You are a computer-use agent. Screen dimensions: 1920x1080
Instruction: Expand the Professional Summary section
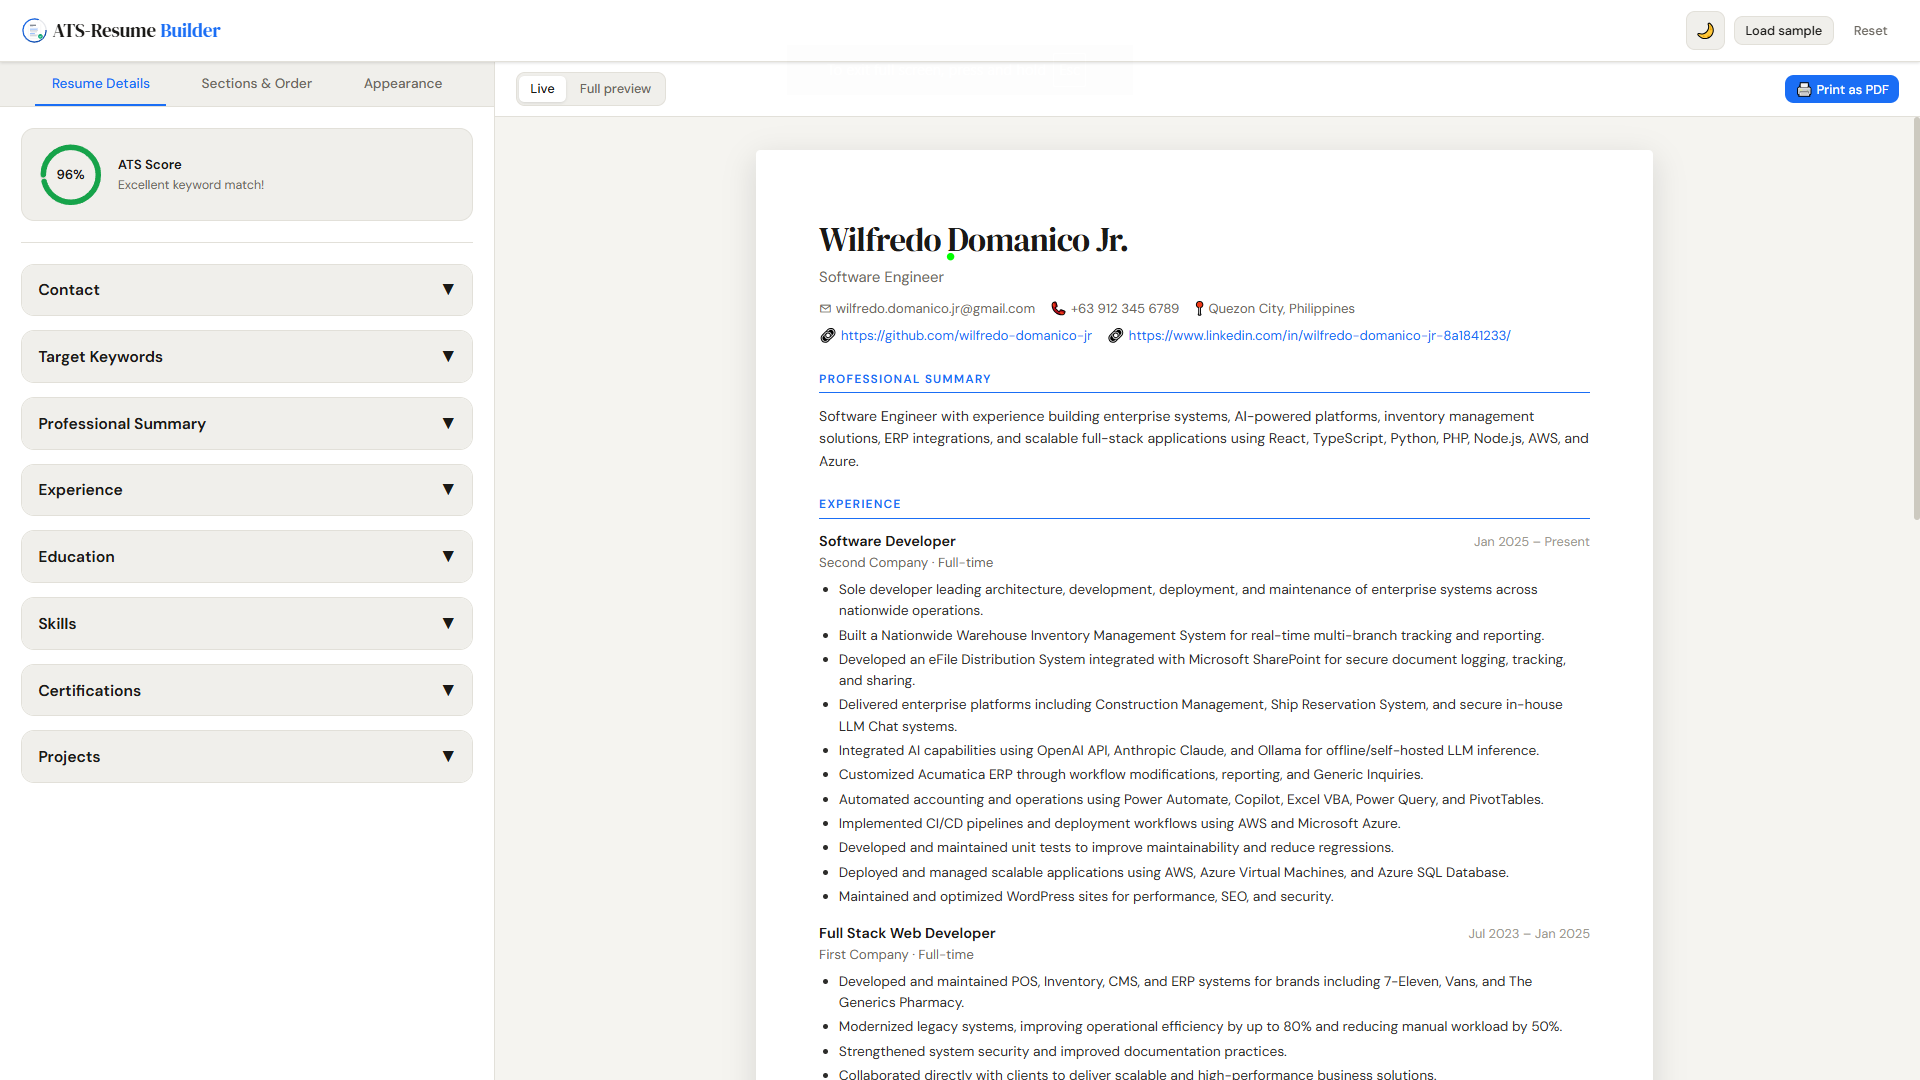247,424
